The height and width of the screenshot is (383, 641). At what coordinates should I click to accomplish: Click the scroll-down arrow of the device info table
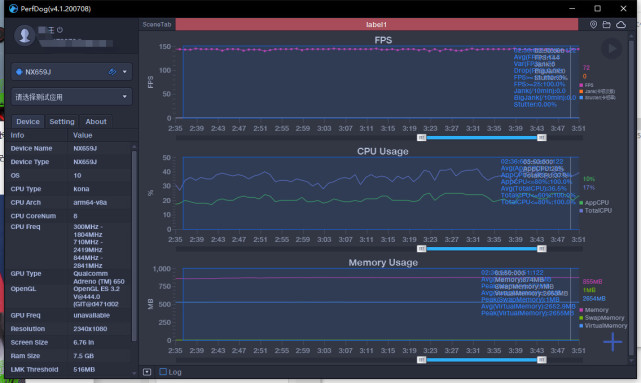pos(134,373)
